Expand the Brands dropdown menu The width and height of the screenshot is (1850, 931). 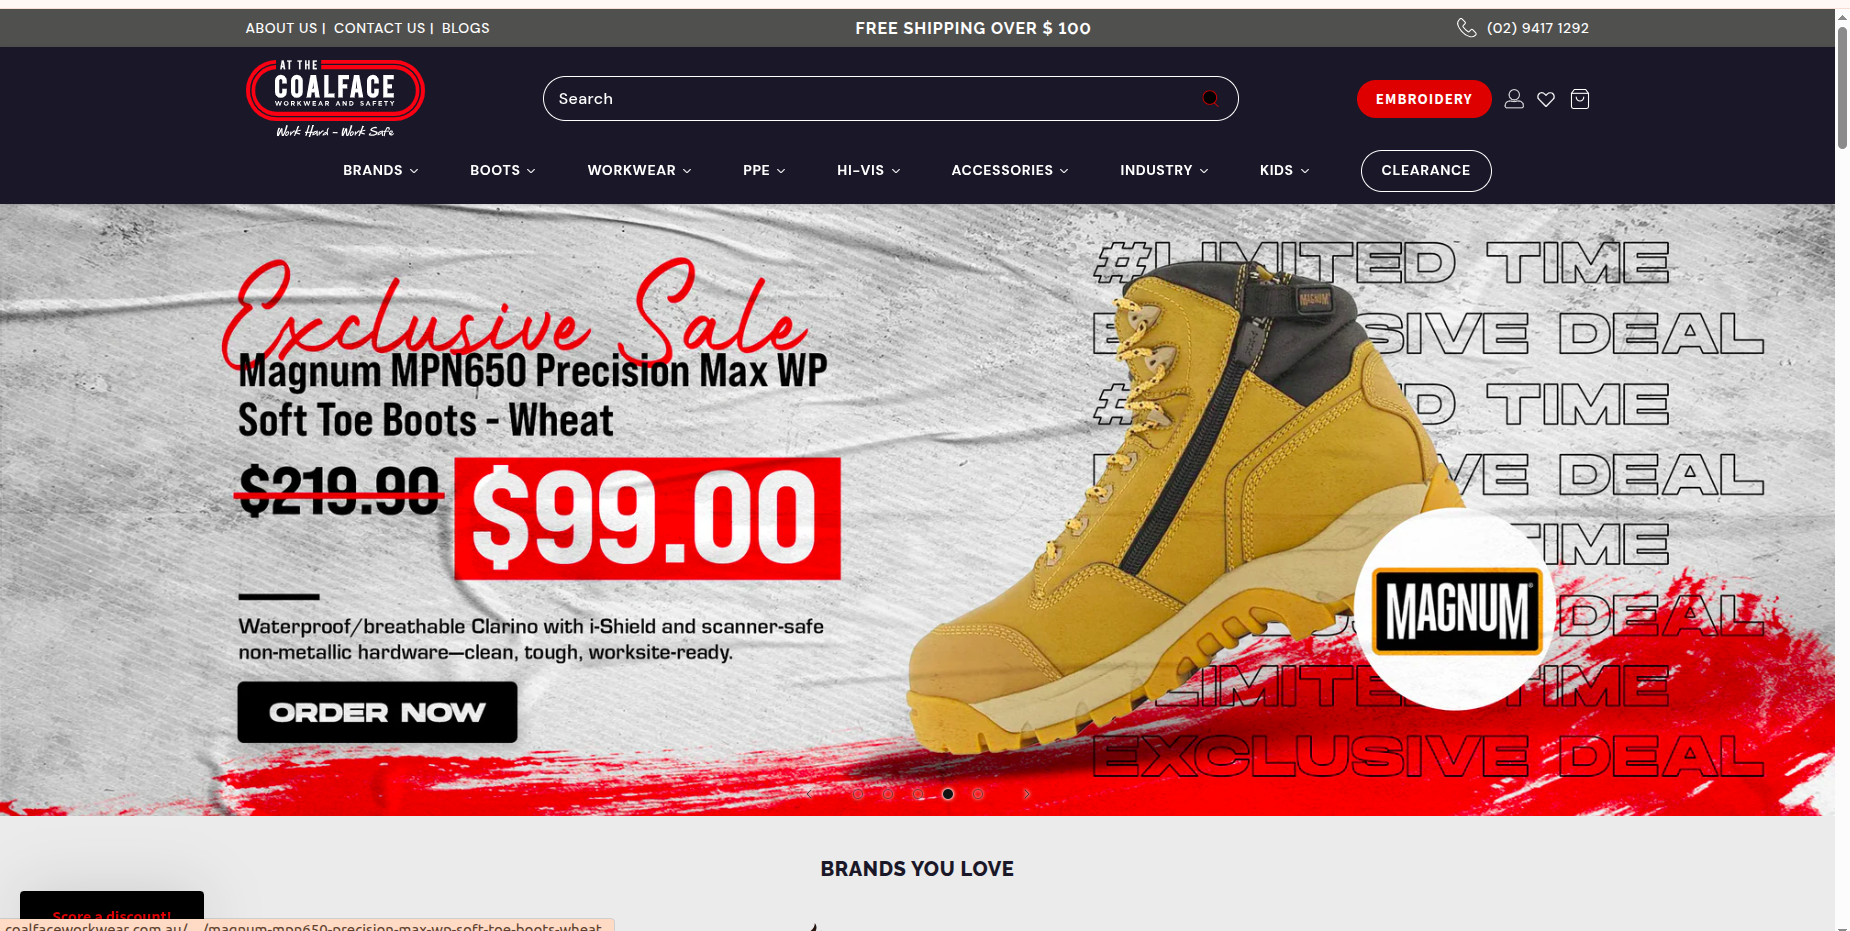point(381,170)
